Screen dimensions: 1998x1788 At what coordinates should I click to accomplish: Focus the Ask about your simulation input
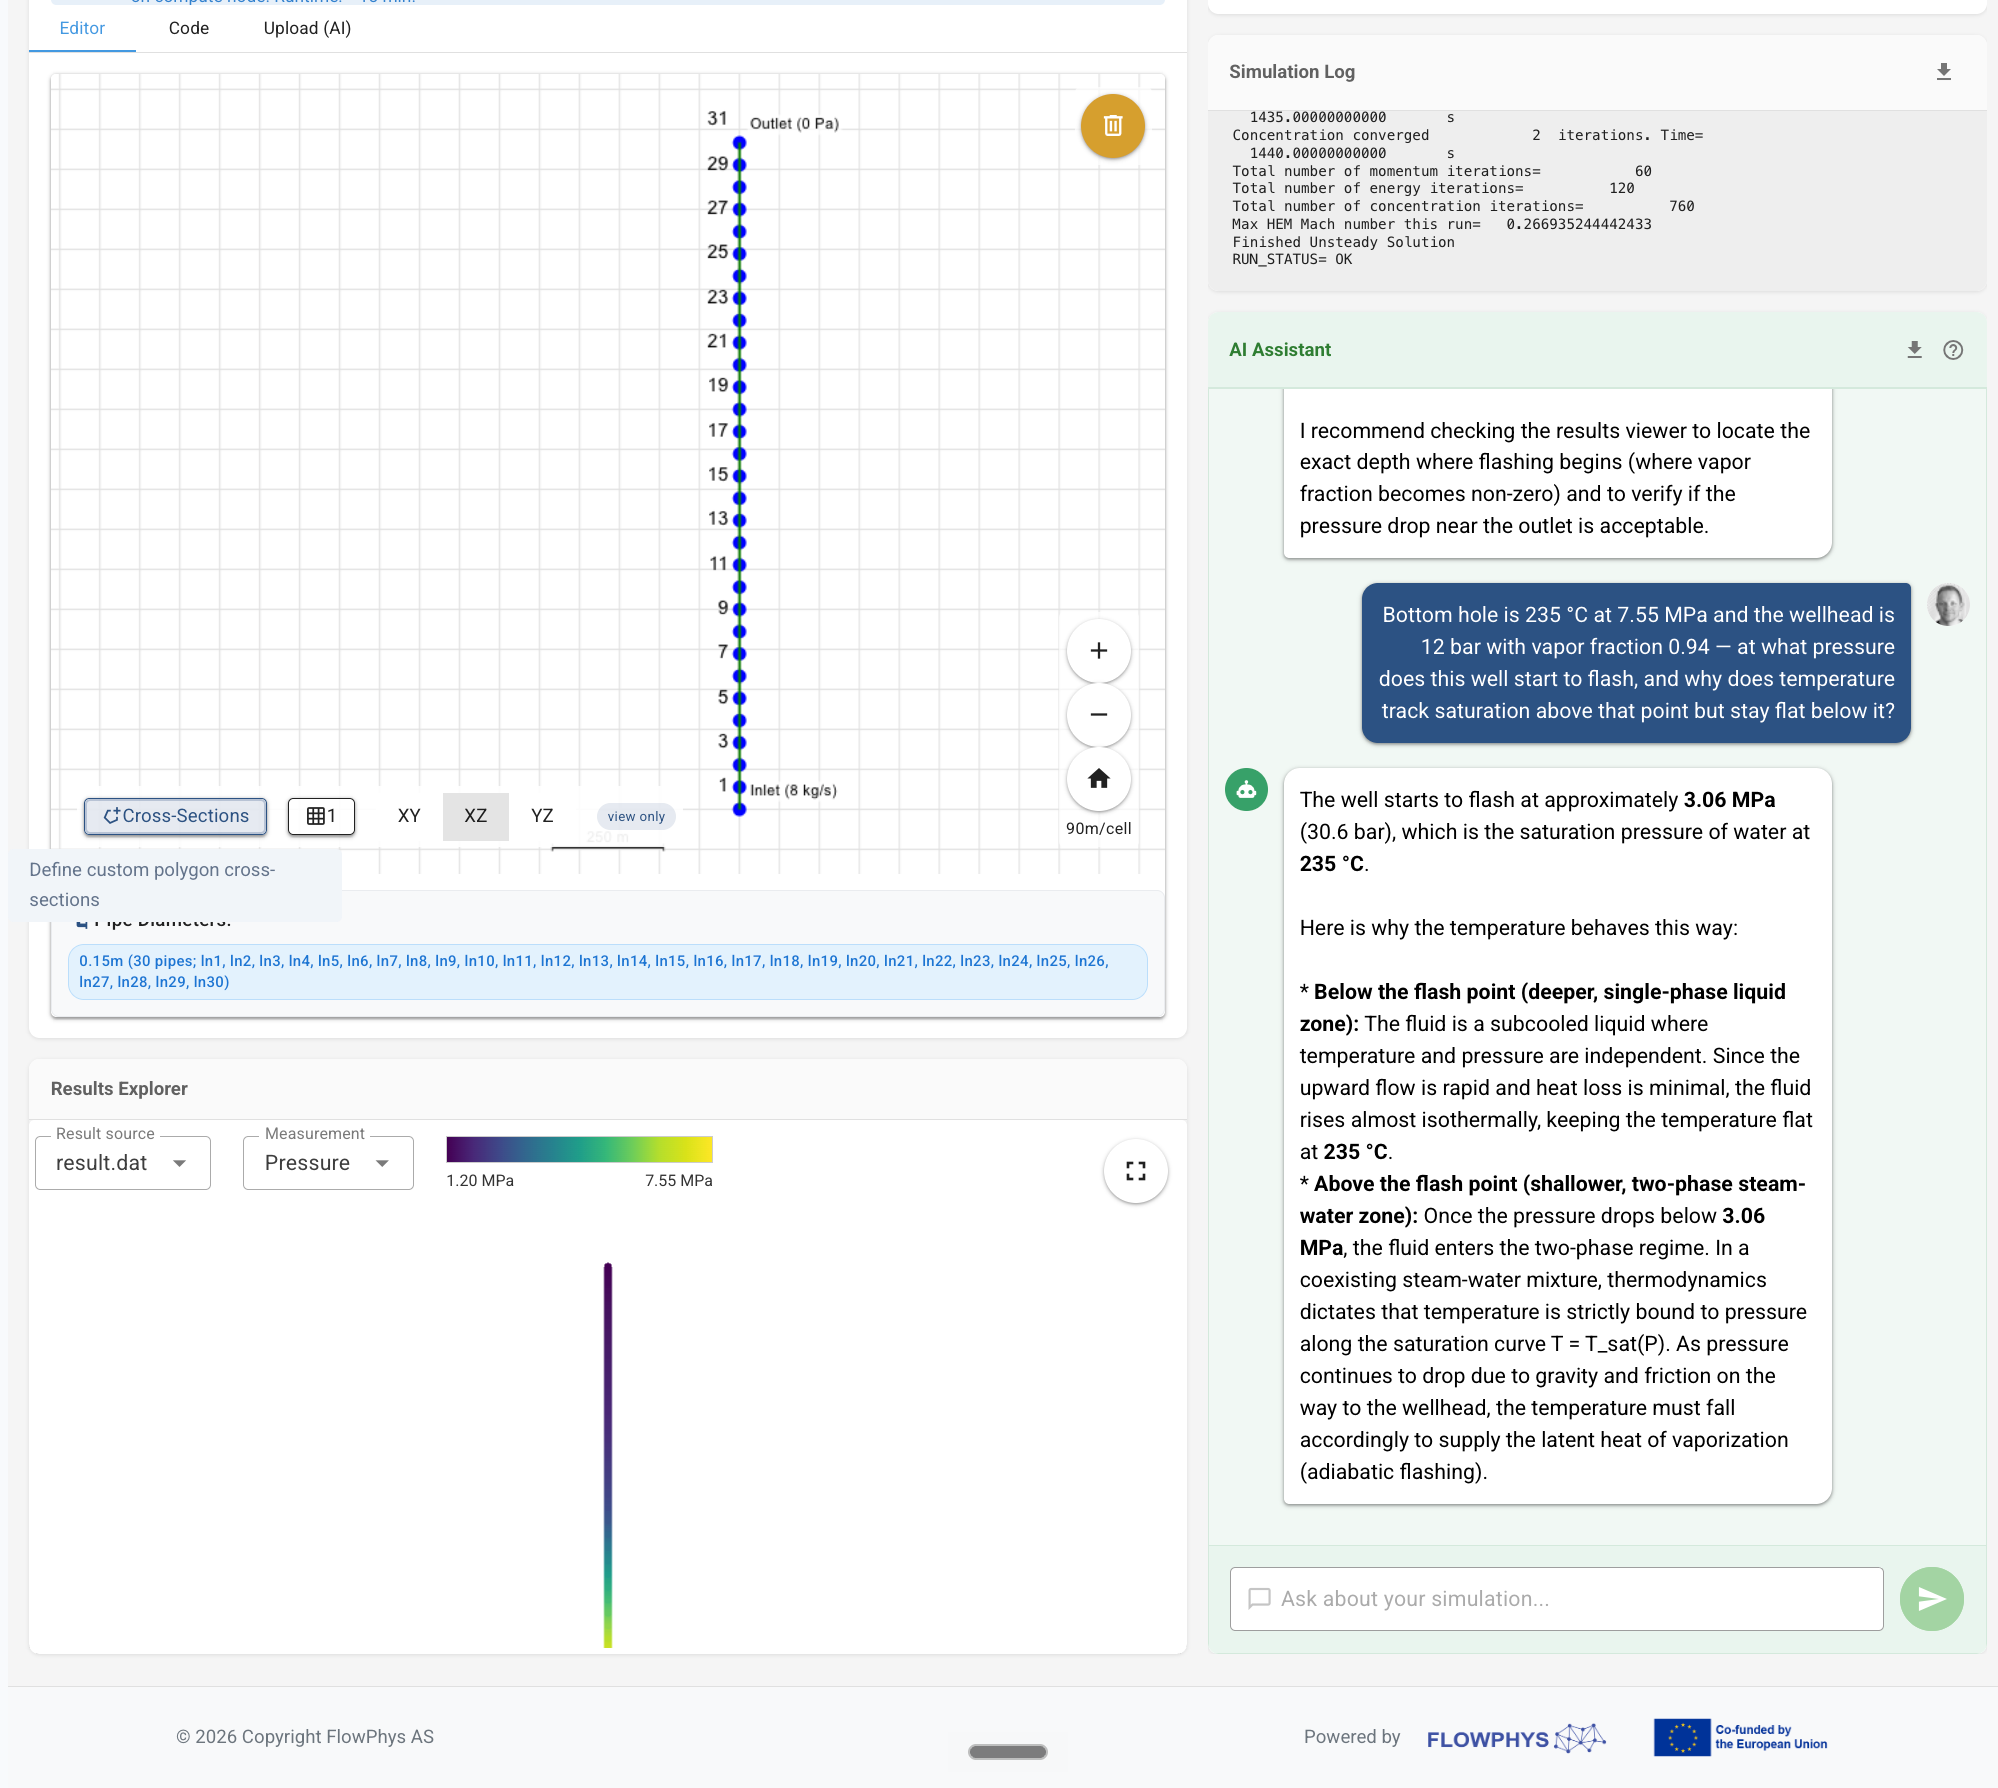tap(1556, 1599)
